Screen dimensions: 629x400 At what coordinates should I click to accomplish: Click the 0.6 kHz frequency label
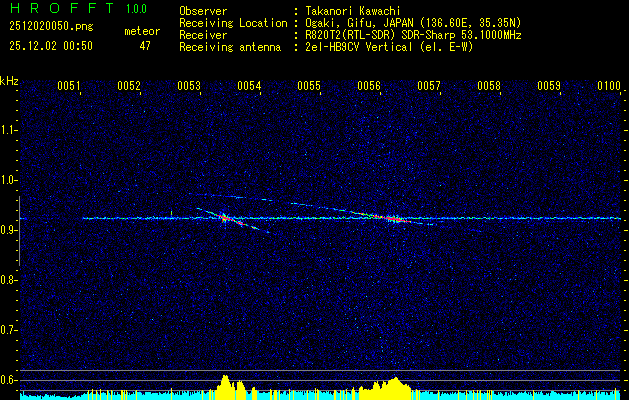[x=8, y=380]
